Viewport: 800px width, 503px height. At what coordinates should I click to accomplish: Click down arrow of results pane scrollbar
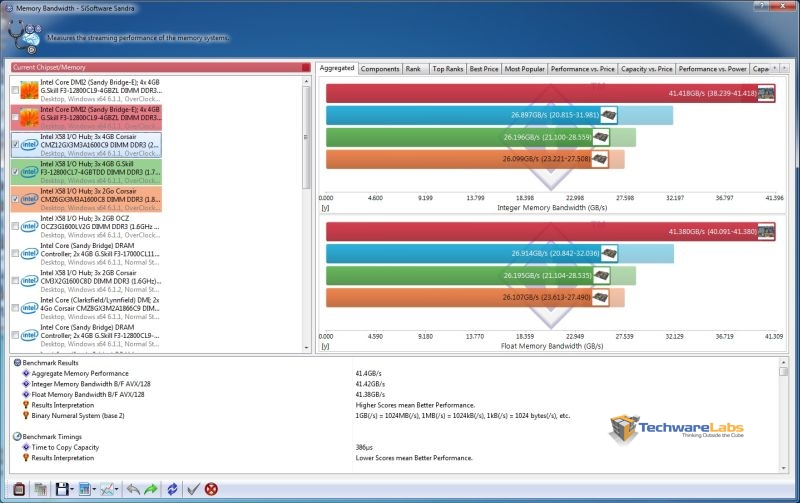tap(784, 468)
